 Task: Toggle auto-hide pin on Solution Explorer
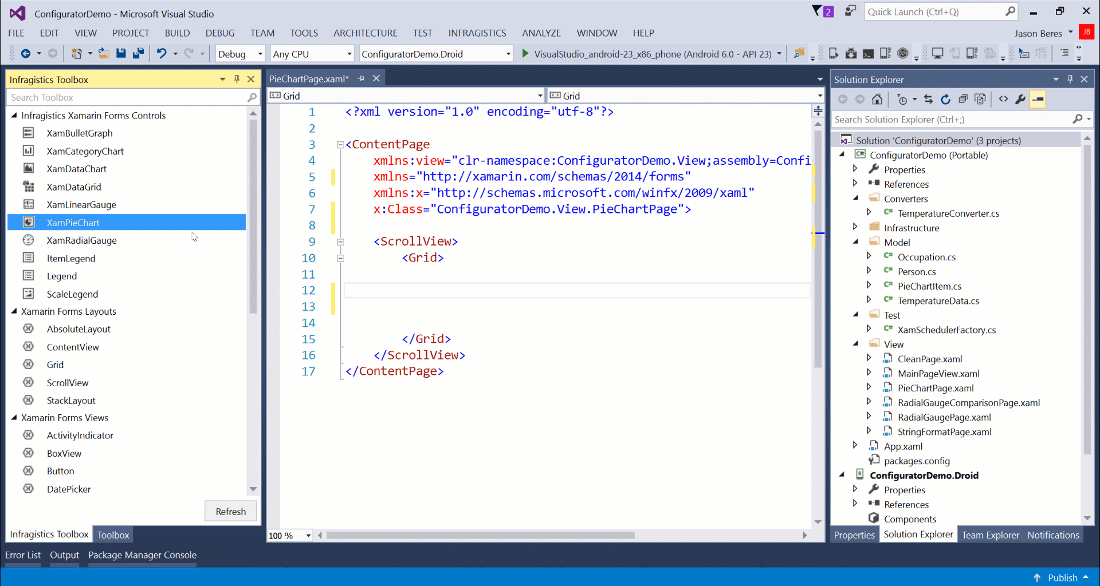1071,79
